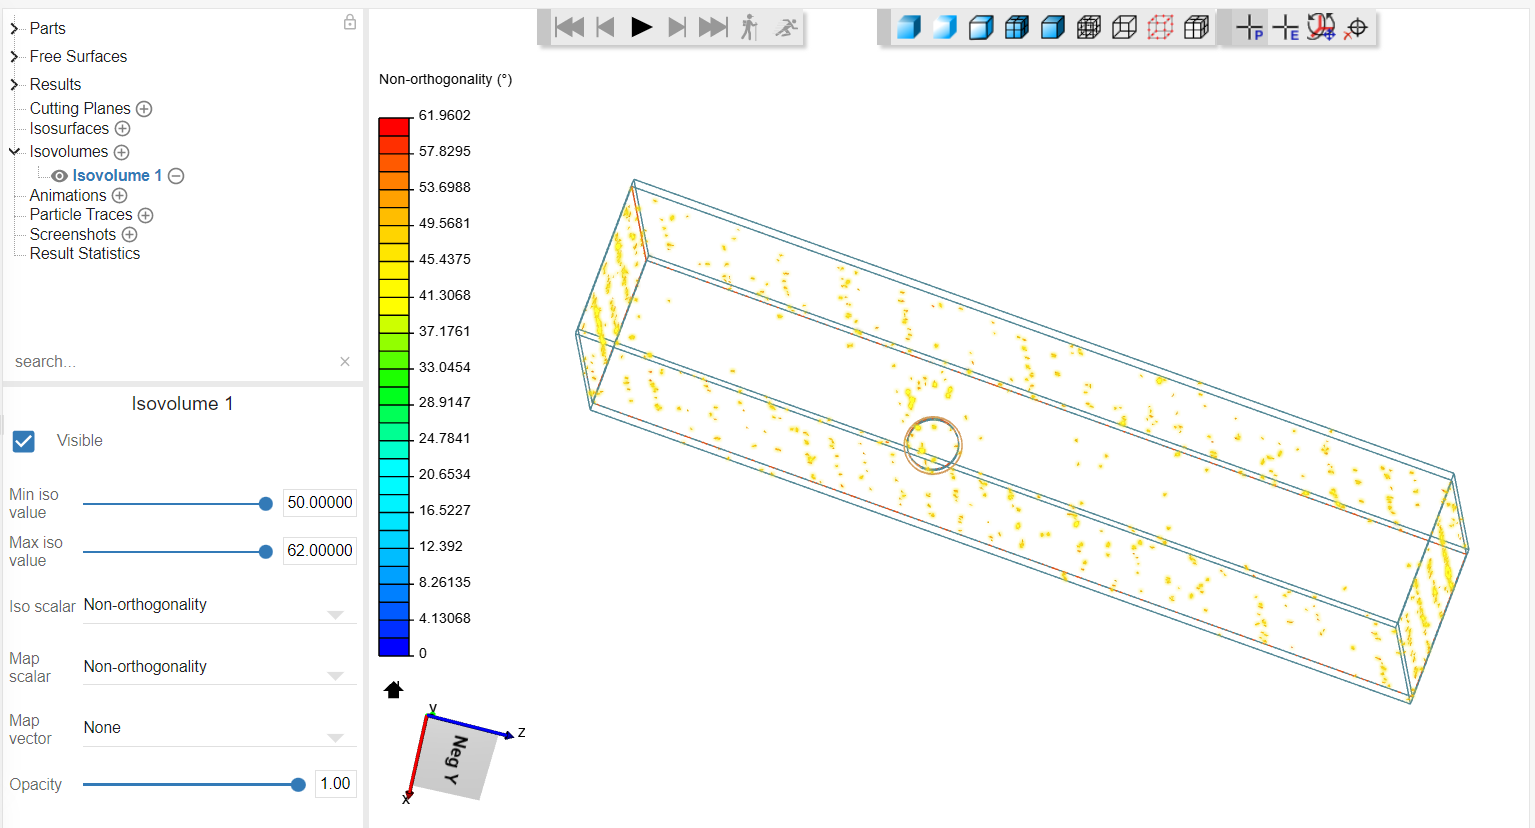Toggle Isovolume 1 eye visibility
The width and height of the screenshot is (1535, 828).
tap(60, 176)
